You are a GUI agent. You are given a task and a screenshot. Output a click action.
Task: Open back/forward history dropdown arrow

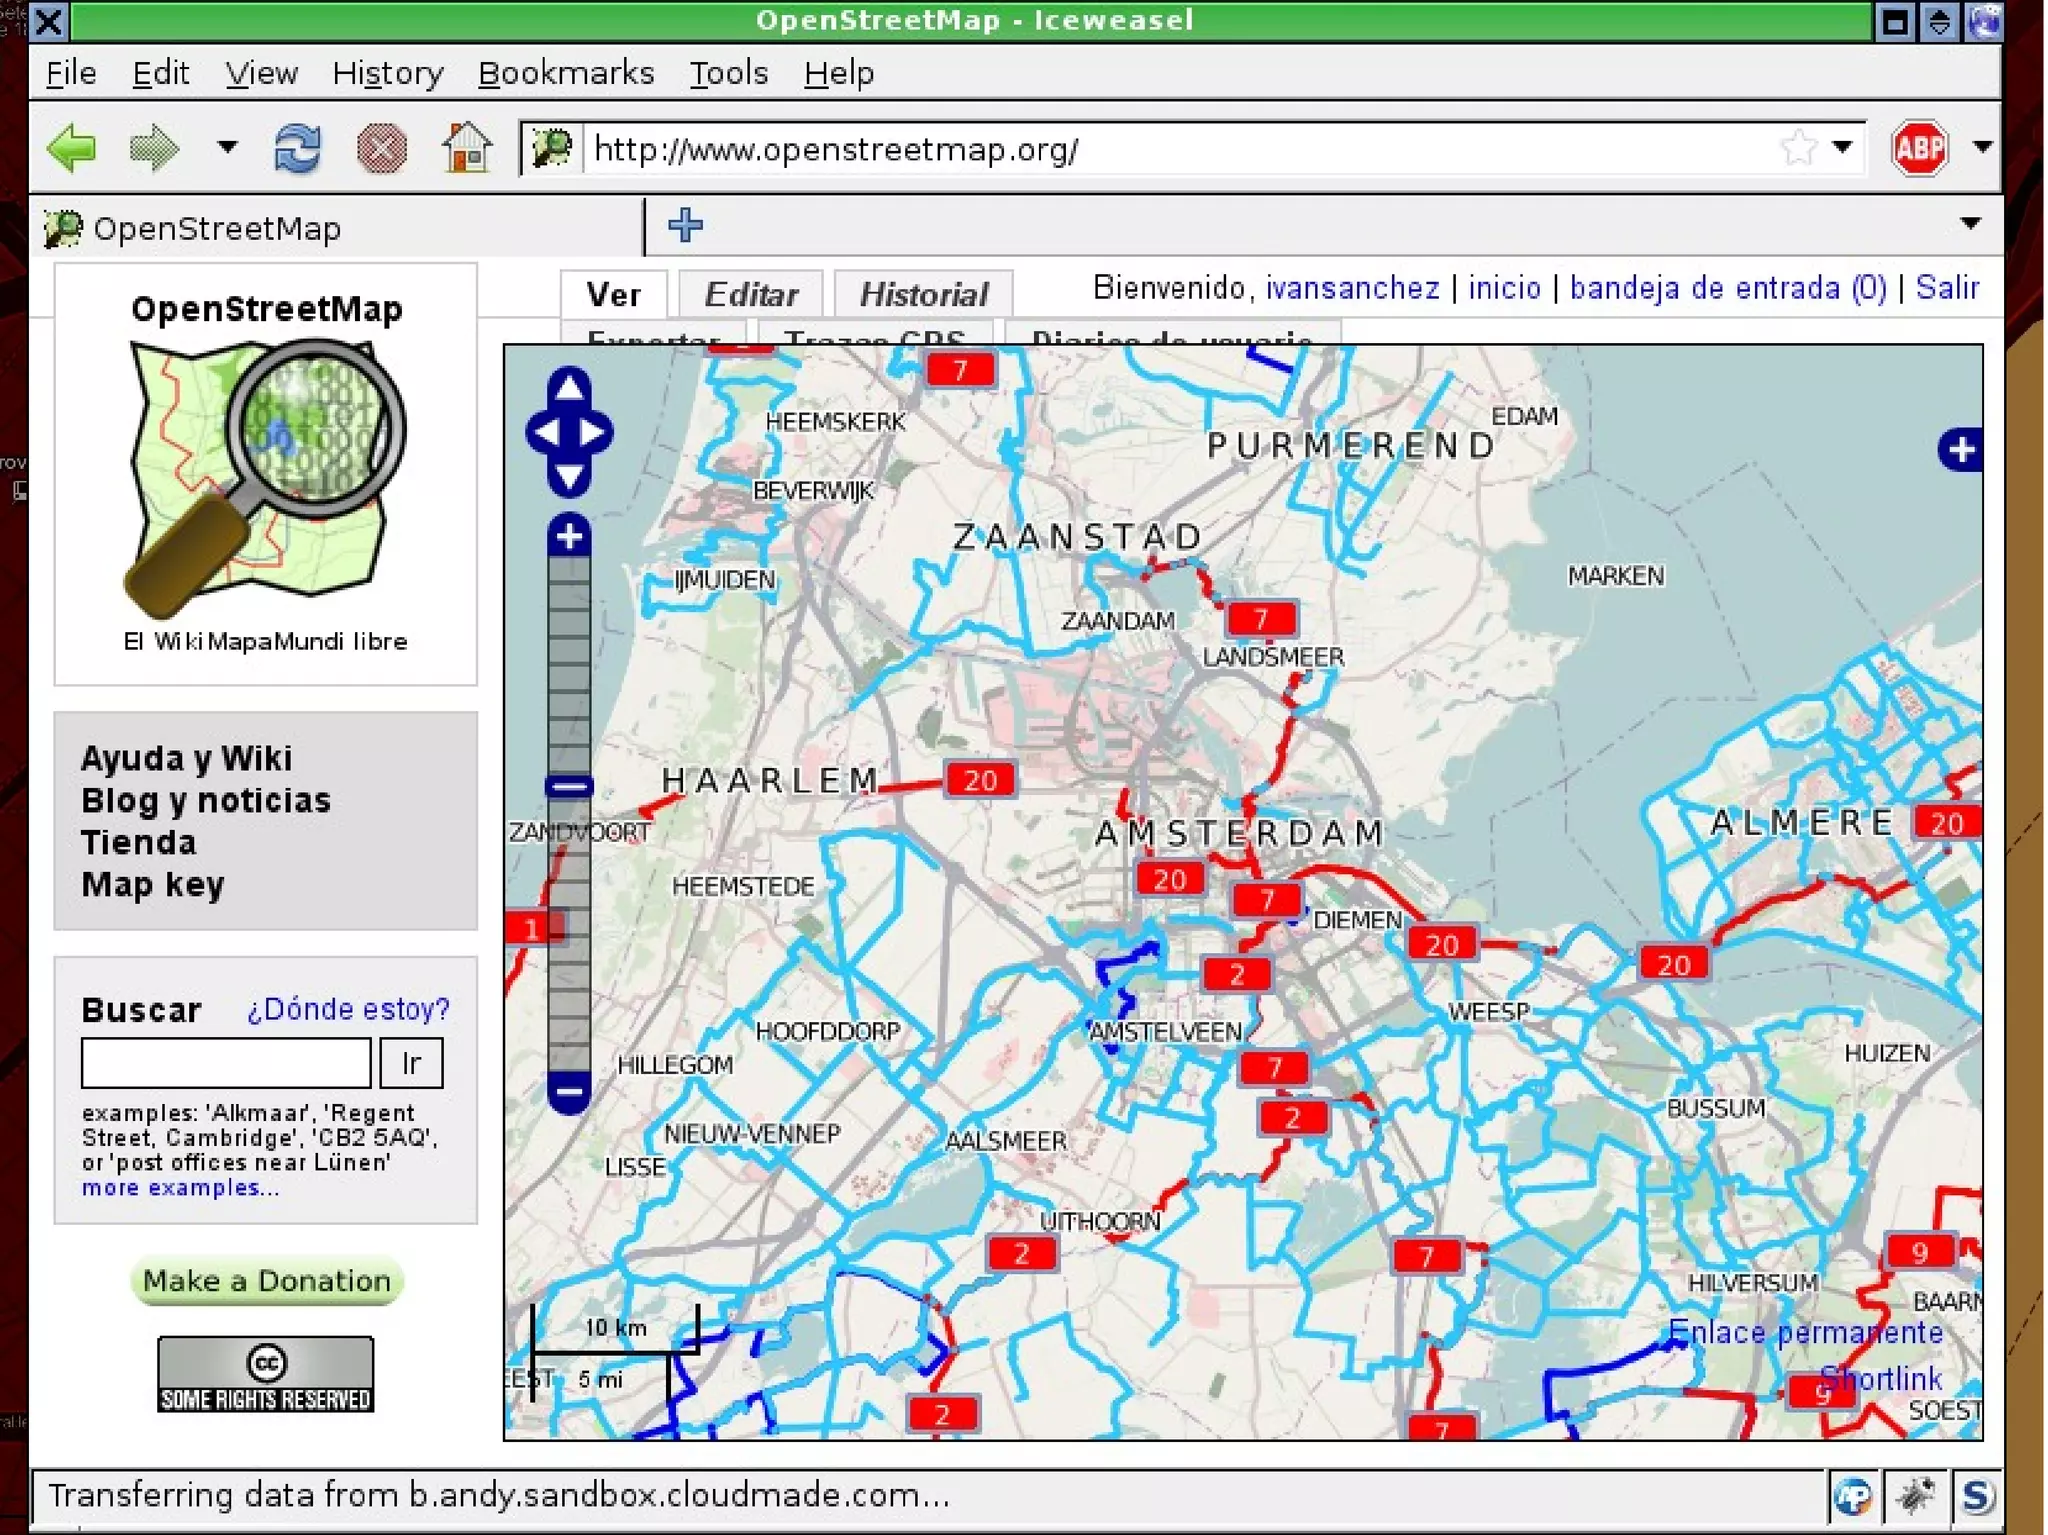[227, 148]
